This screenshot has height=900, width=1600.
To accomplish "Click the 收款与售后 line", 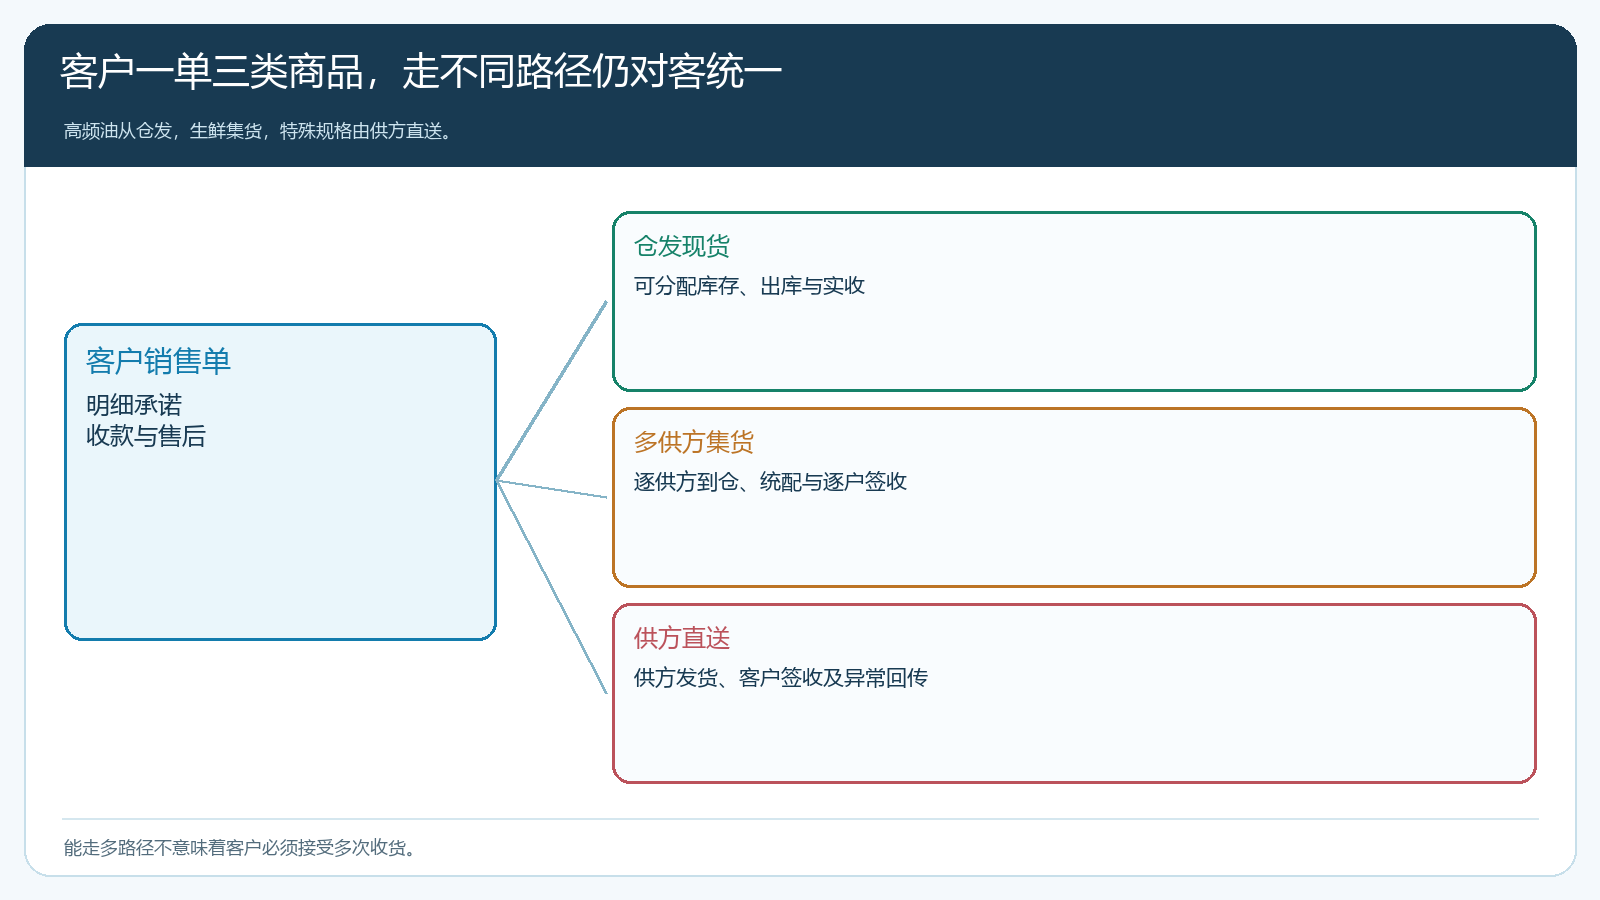I will [146, 436].
